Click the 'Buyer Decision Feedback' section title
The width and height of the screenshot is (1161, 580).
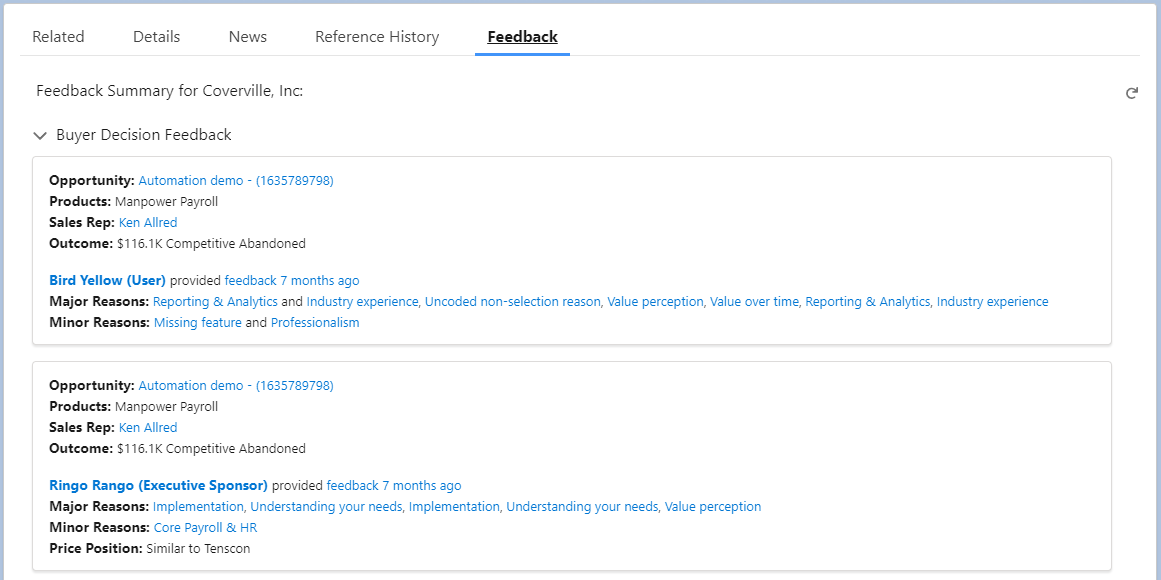144,135
